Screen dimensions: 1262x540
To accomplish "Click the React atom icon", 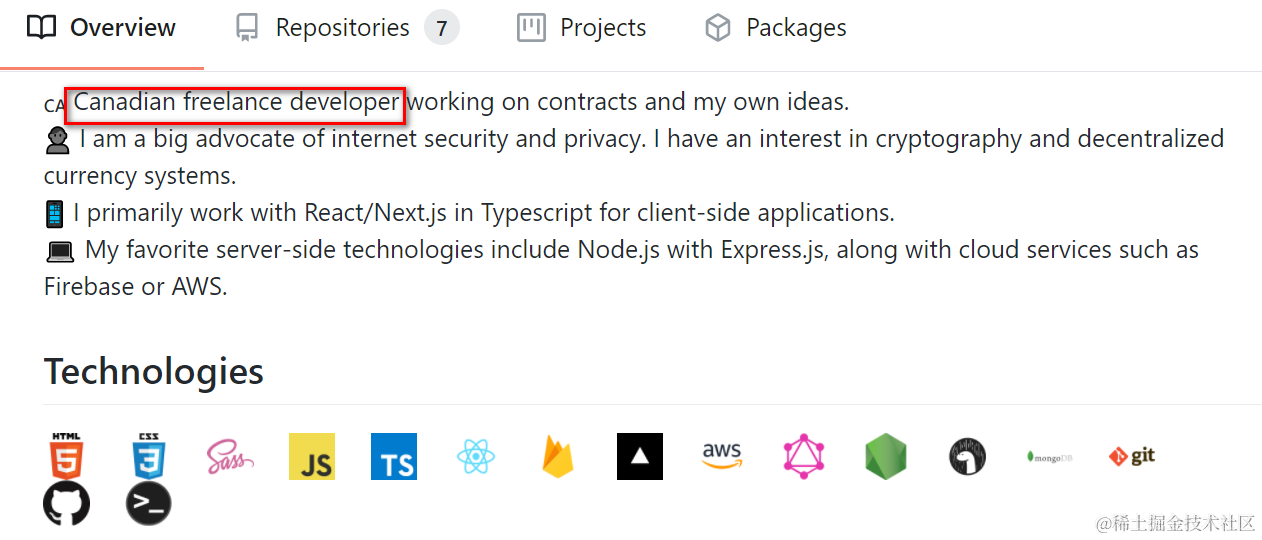I will point(476,457).
